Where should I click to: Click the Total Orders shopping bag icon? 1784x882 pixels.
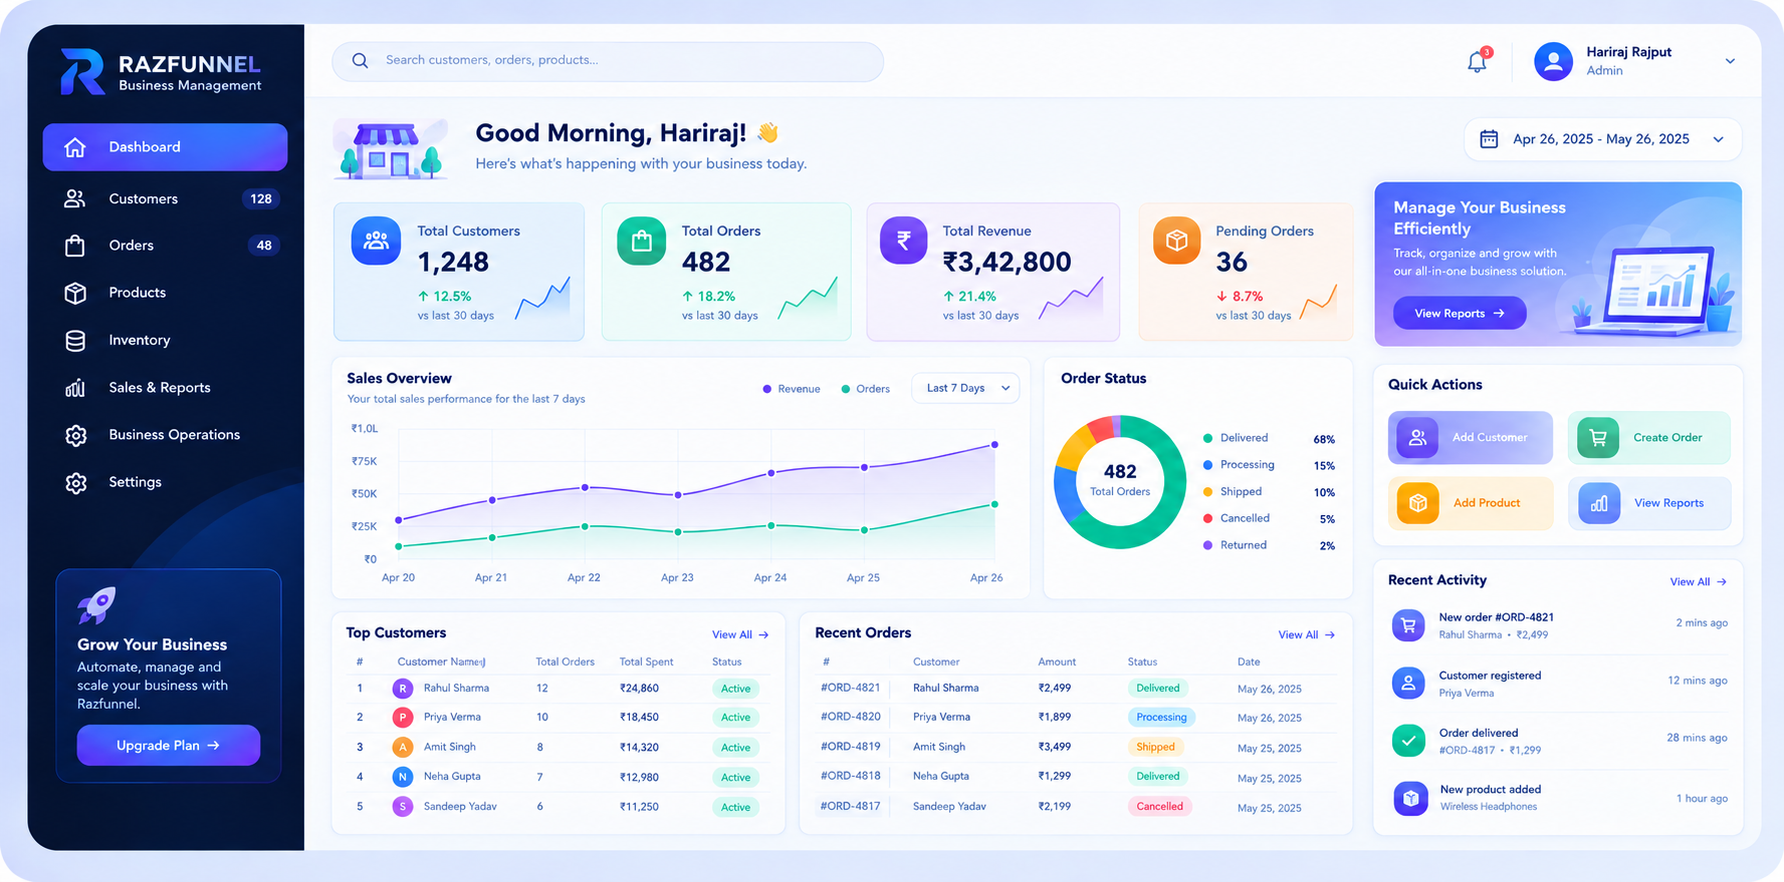(x=641, y=241)
